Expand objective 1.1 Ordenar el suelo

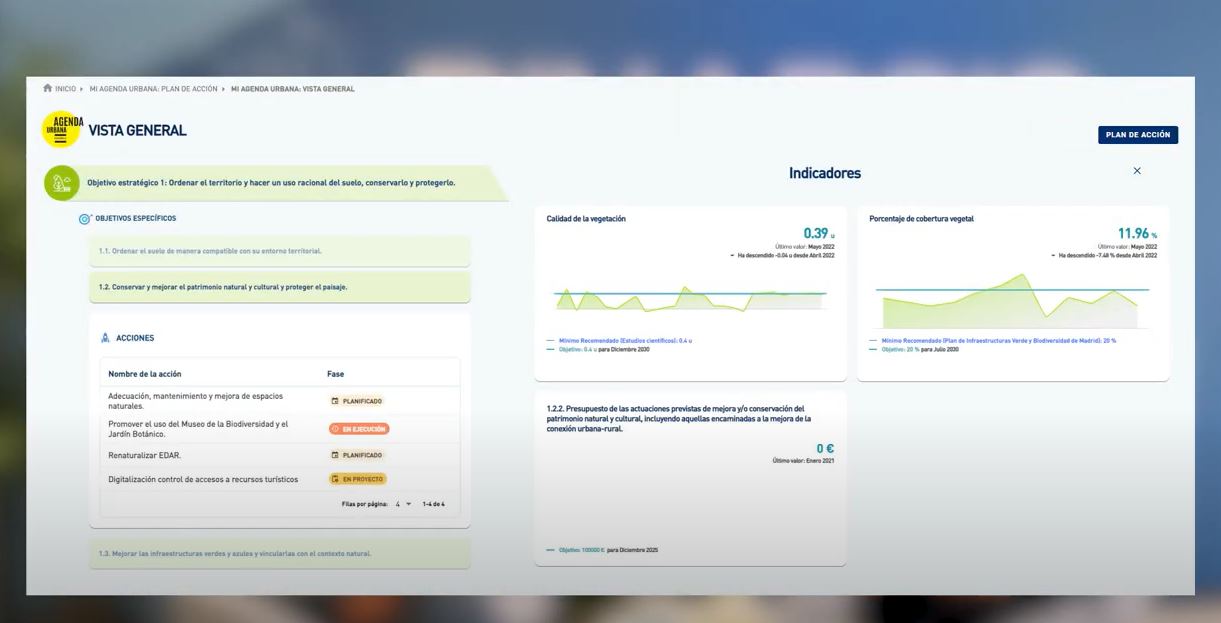[279, 251]
